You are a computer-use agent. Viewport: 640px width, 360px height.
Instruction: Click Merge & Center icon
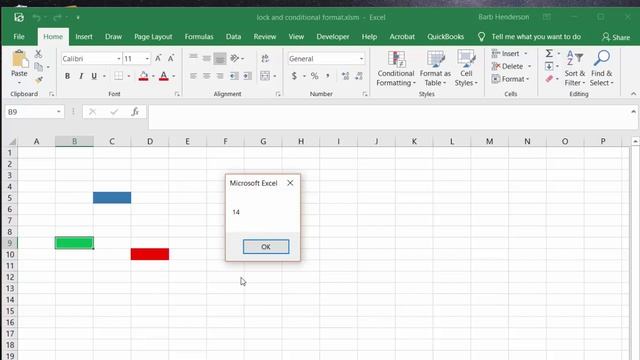point(265,76)
